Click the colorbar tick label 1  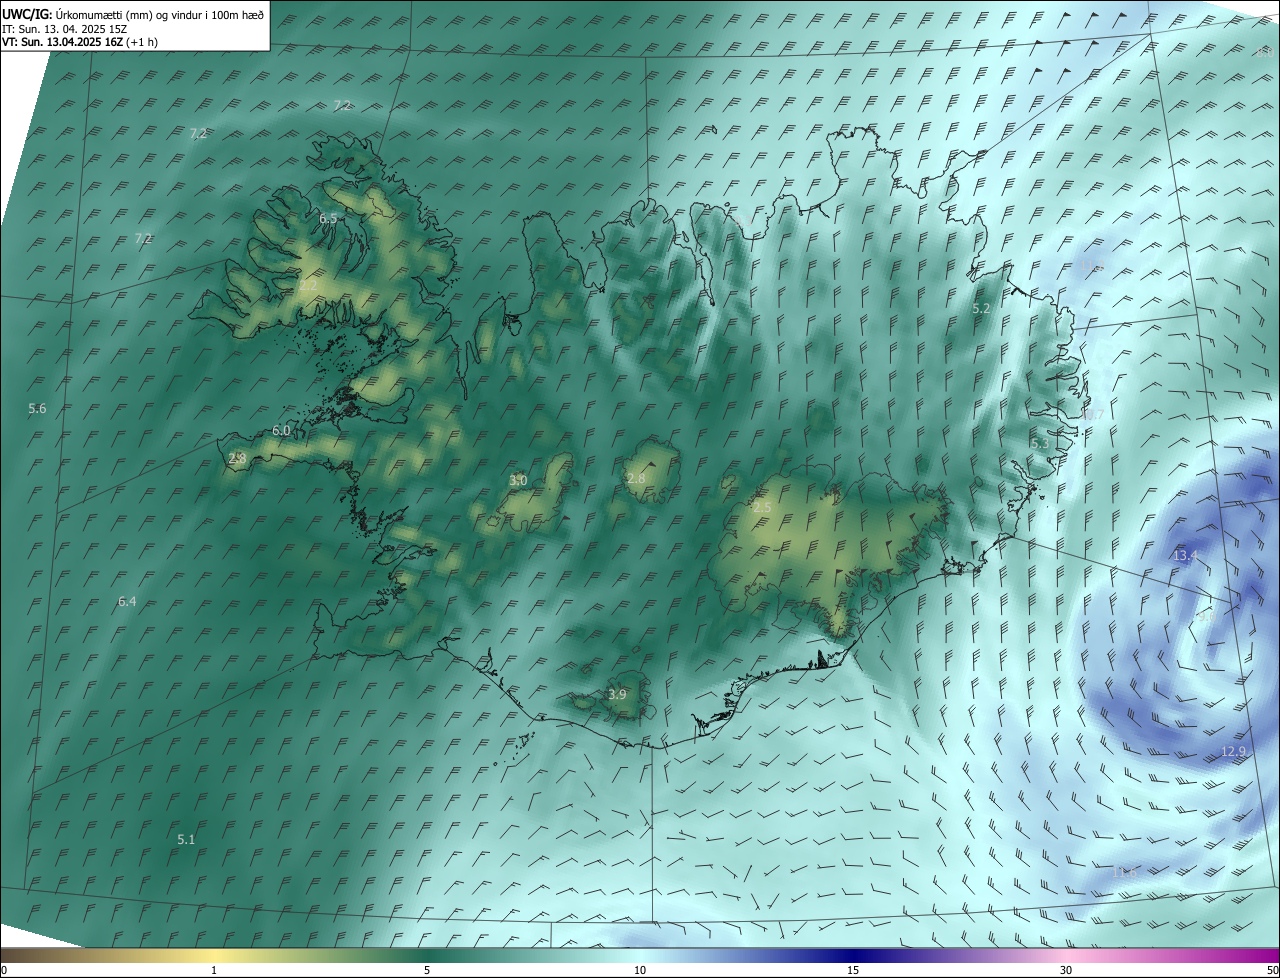(x=214, y=970)
